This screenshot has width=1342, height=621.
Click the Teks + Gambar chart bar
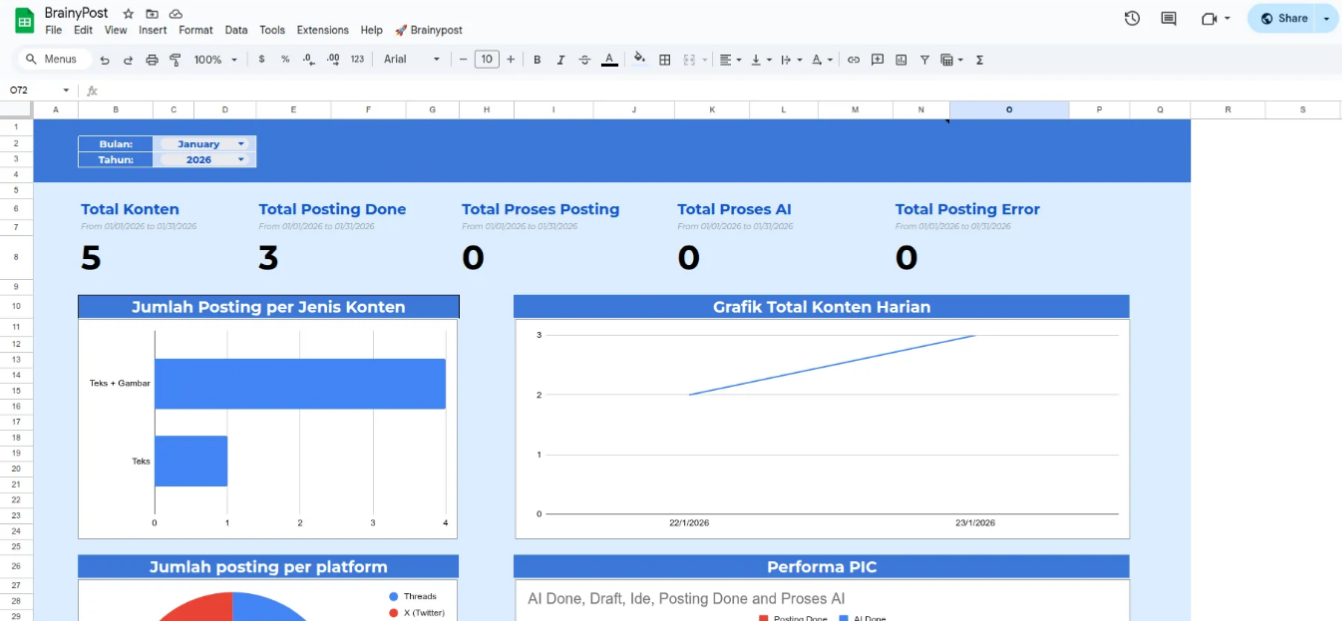point(300,383)
